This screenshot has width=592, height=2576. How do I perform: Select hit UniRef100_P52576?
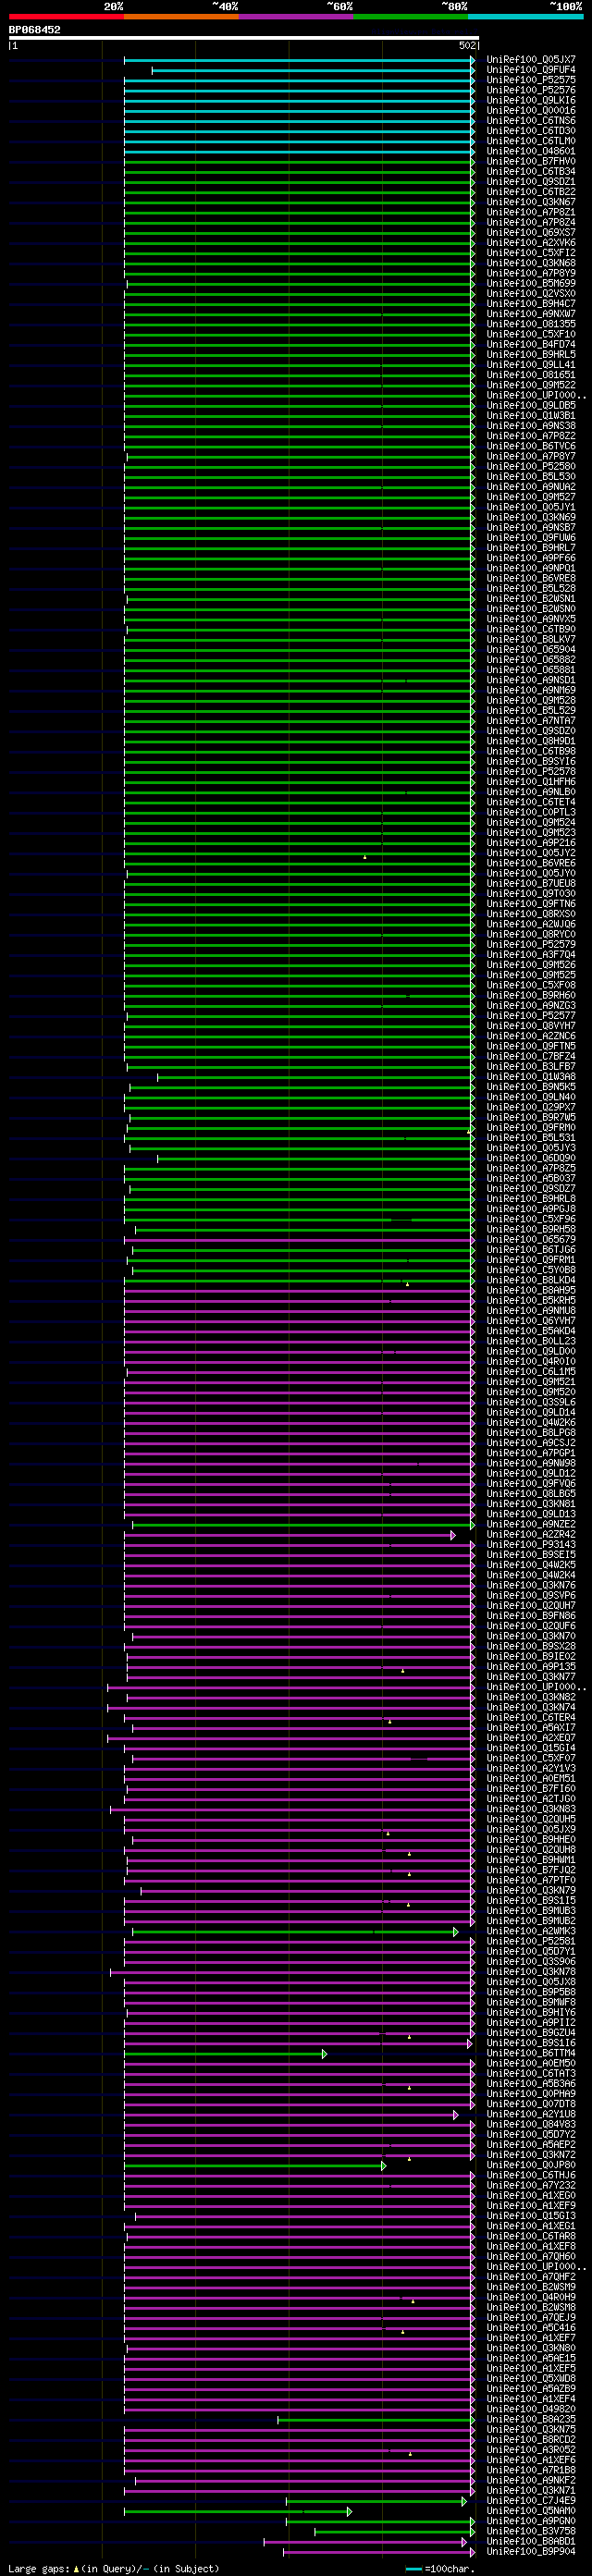(x=531, y=90)
